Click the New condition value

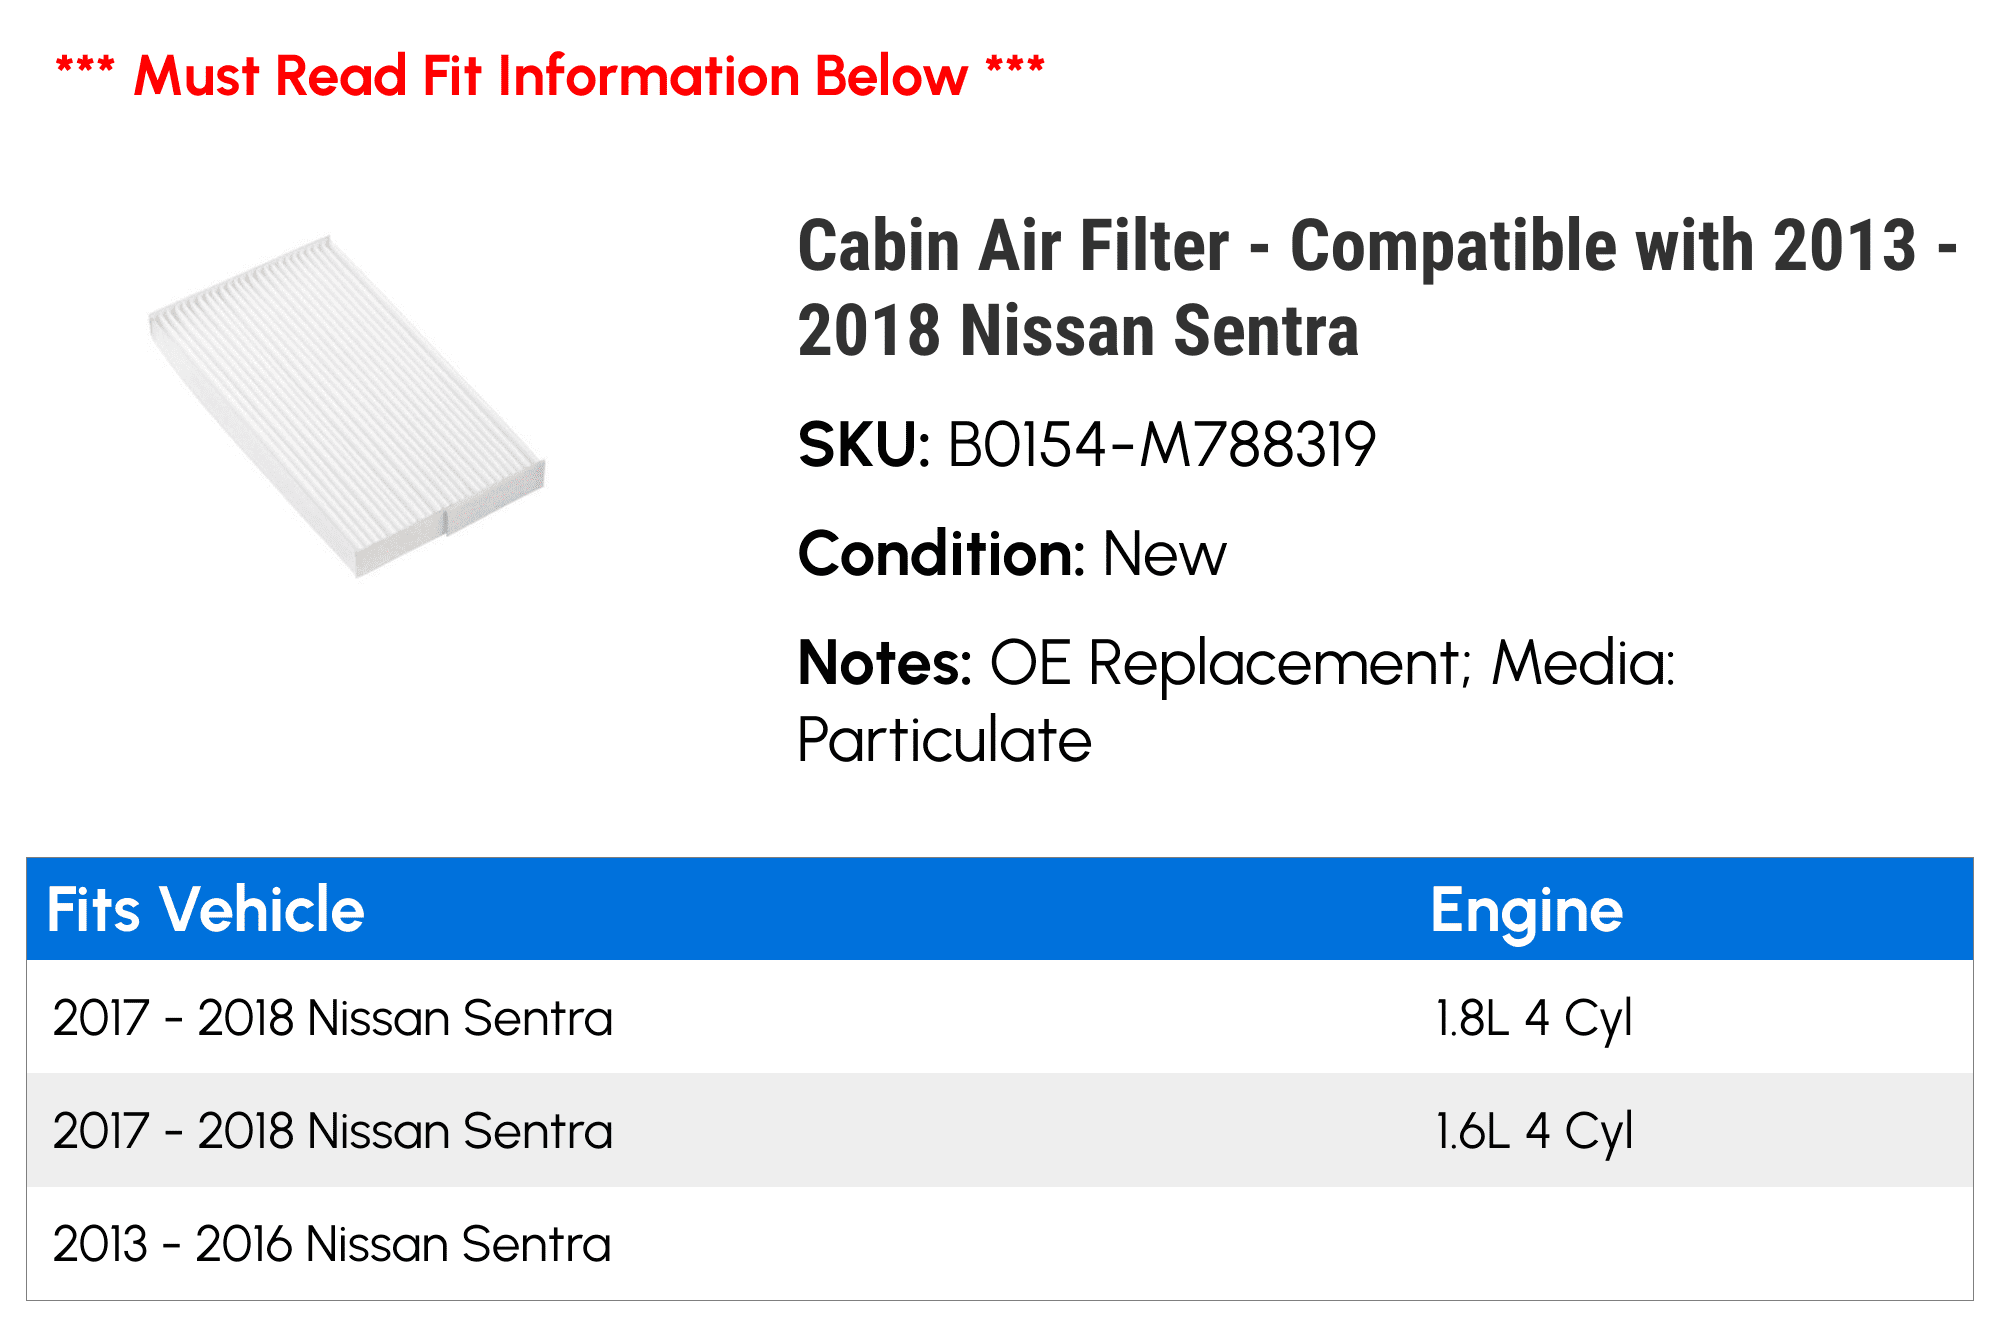(1164, 554)
